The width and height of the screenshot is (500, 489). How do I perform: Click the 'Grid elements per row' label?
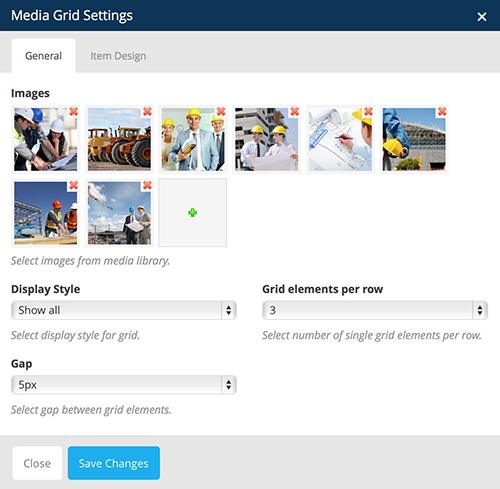click(x=323, y=289)
